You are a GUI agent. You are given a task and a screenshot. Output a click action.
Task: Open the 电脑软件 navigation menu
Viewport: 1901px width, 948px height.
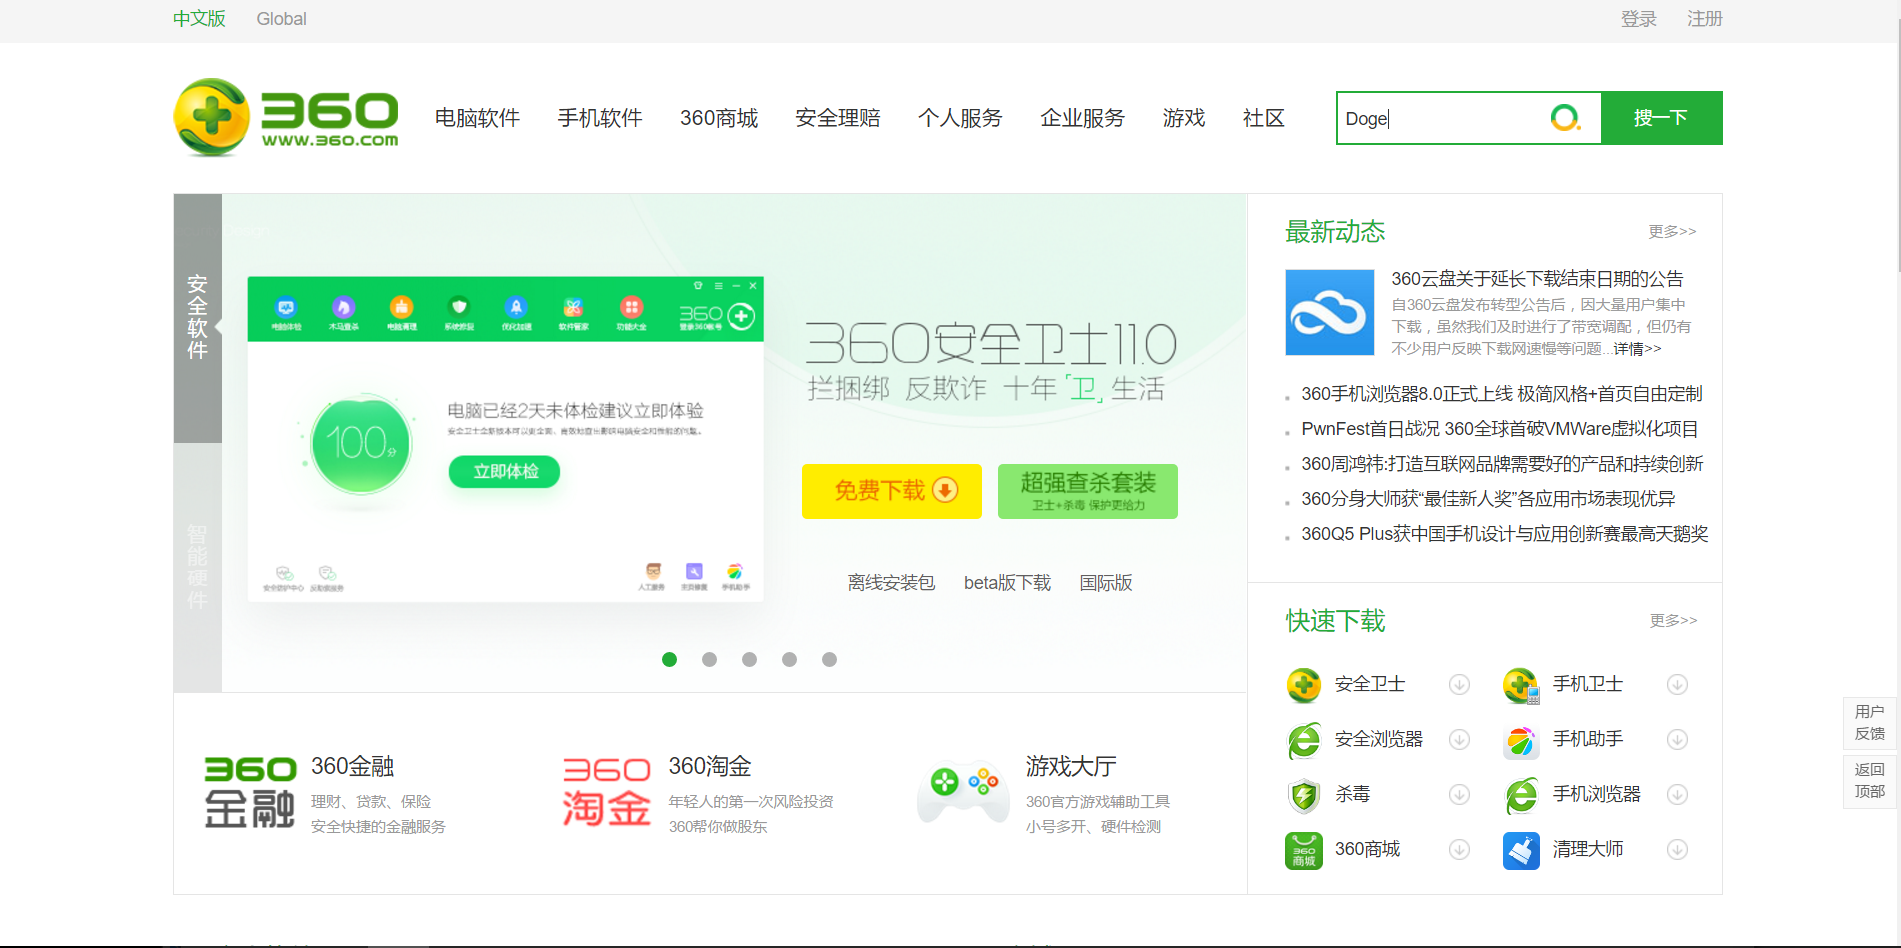coord(477,118)
